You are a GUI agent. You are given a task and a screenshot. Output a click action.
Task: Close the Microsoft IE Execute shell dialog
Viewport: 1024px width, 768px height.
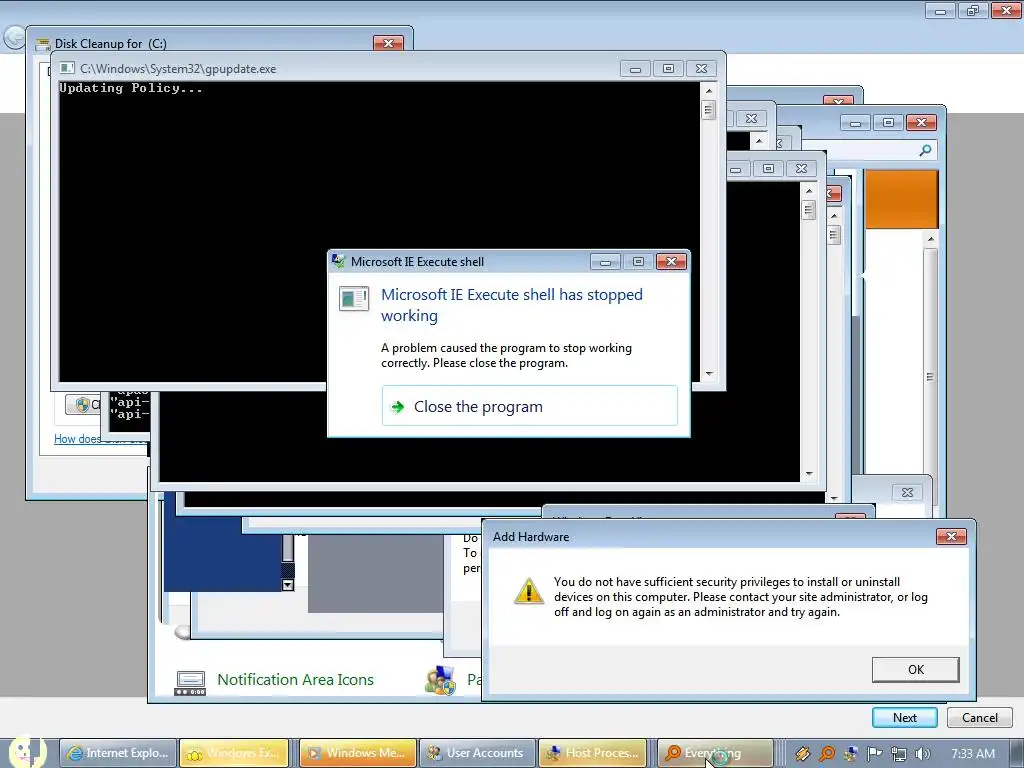coord(671,261)
